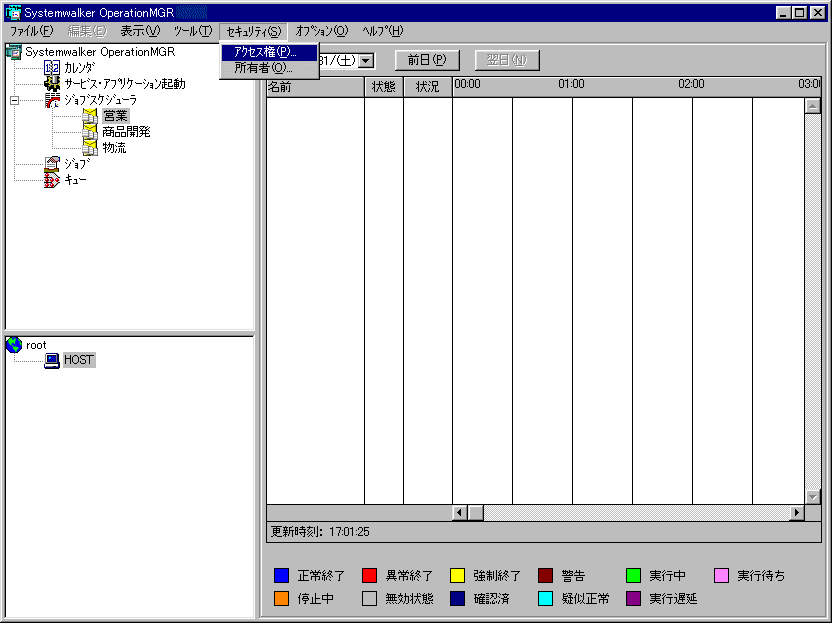Viewport: 832px width, 623px height.
Task: Click the horizontal scrollbar right arrow
Action: pyautogui.click(x=796, y=513)
